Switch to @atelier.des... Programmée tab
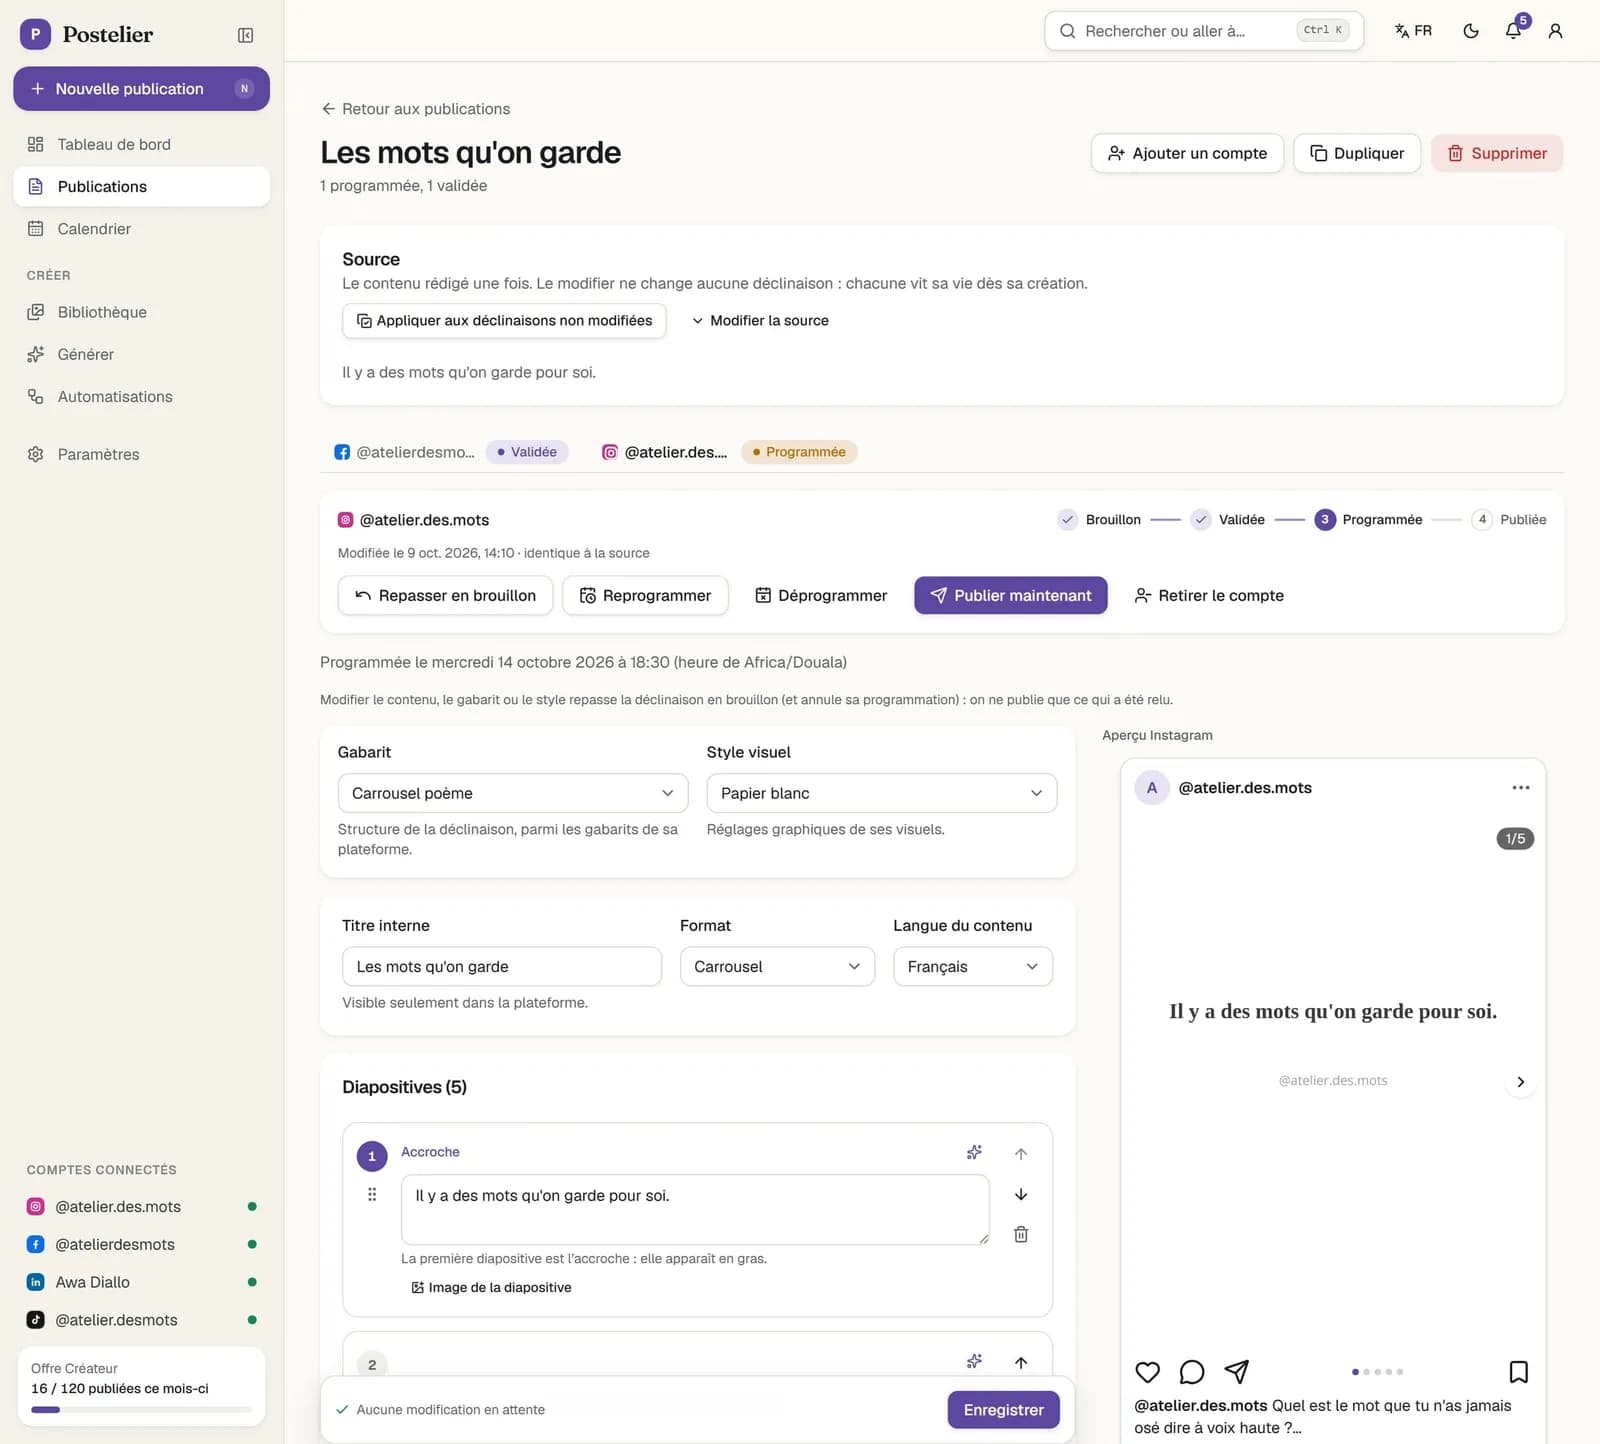Image resolution: width=1600 pixels, height=1444 pixels. click(729, 452)
